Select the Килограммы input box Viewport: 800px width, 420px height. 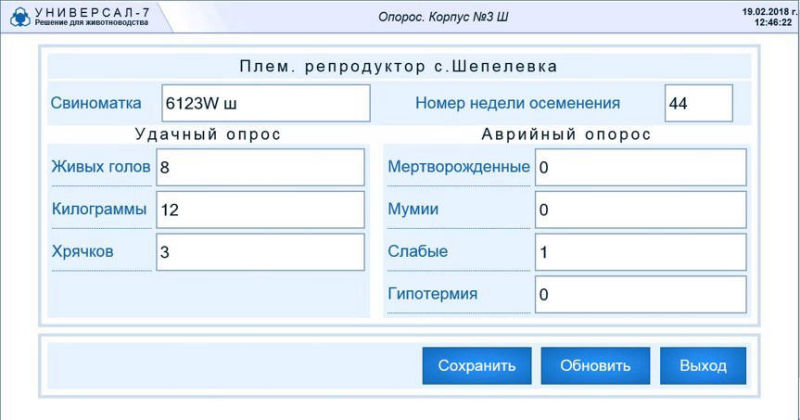tap(260, 210)
